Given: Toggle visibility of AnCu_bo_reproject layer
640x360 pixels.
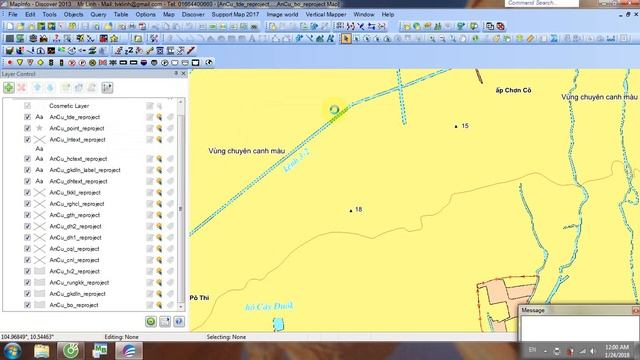Looking at the screenshot, I should click(27, 305).
